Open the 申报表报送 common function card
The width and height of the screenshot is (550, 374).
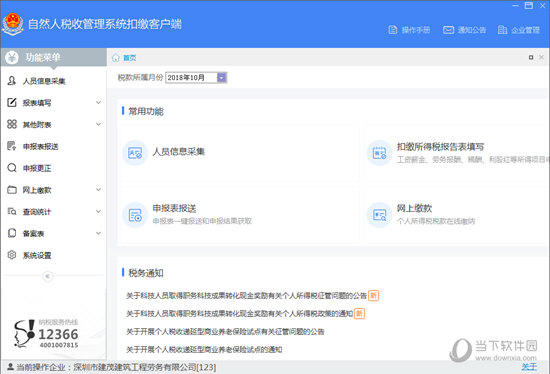[x=239, y=215]
